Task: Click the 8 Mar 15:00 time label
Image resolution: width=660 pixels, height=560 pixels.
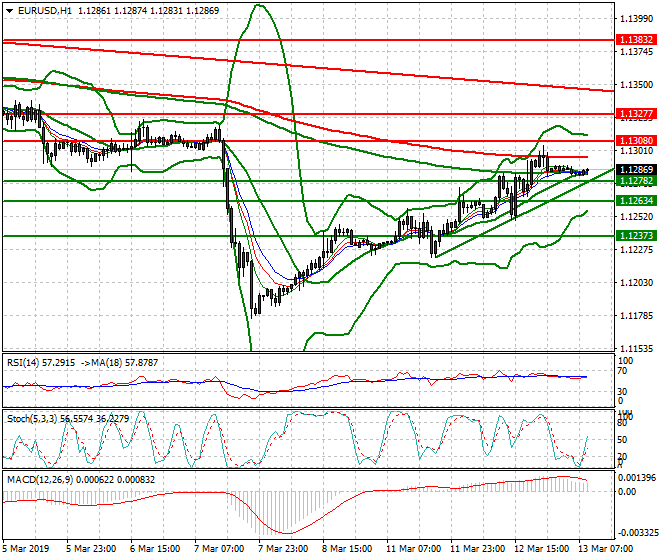Action: [x=347, y=549]
